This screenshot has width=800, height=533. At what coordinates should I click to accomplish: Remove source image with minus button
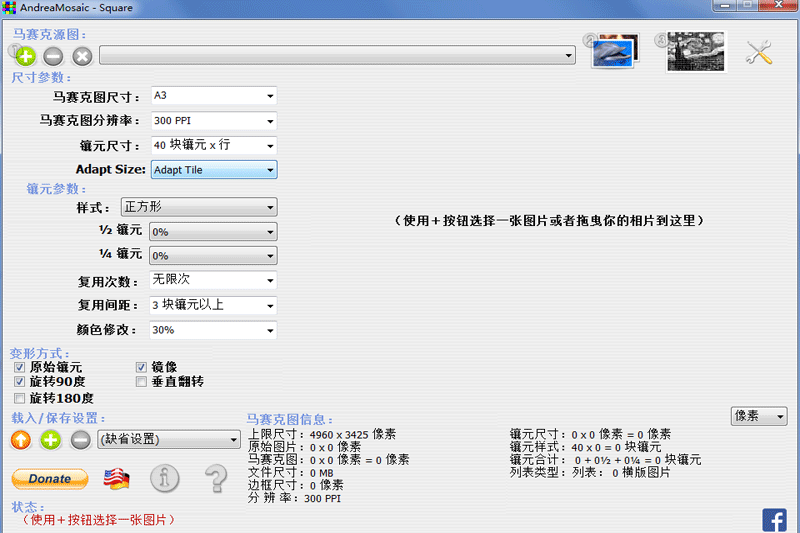click(x=53, y=56)
